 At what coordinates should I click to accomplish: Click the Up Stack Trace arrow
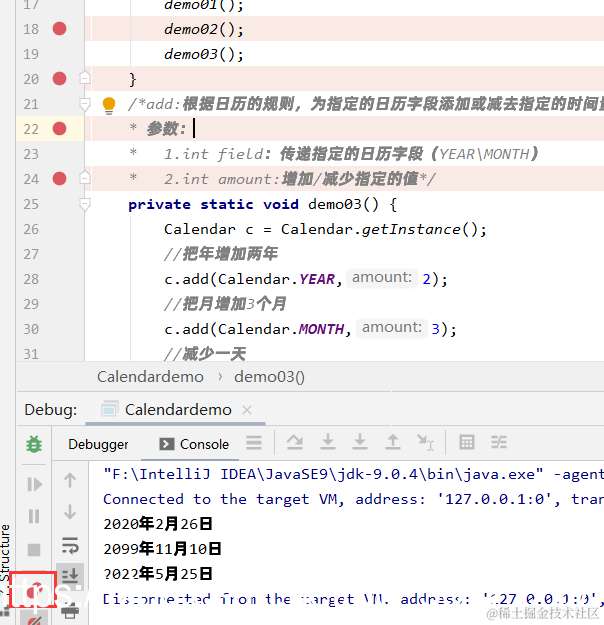[x=70, y=480]
